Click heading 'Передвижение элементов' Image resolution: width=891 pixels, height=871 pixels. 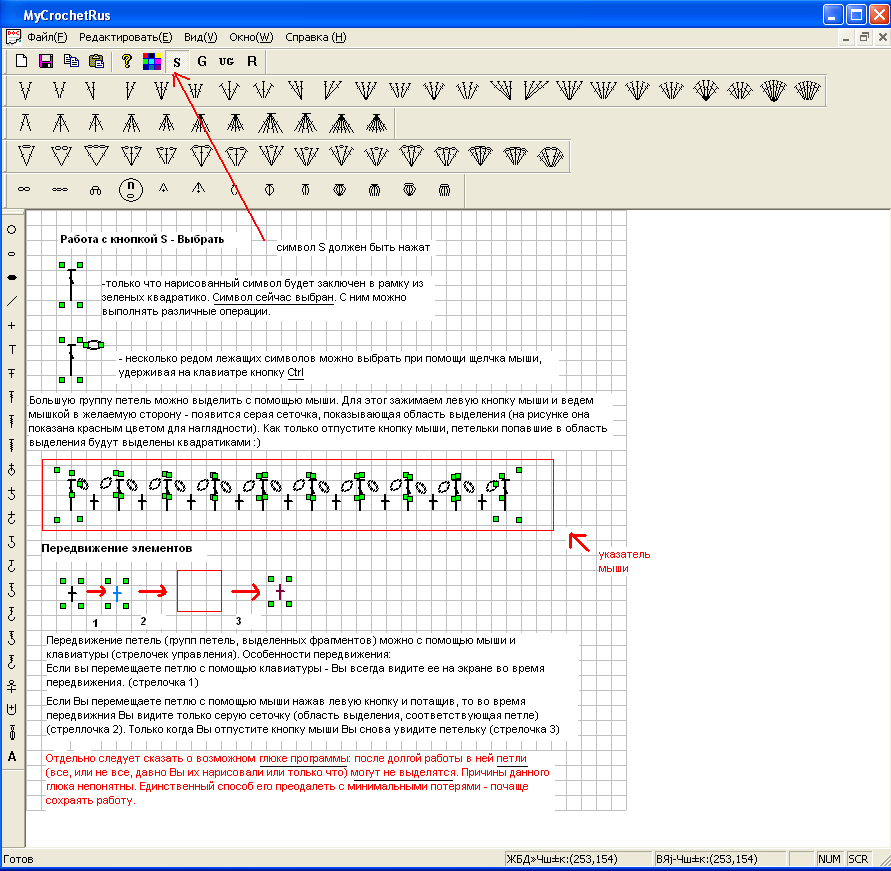coord(116,548)
